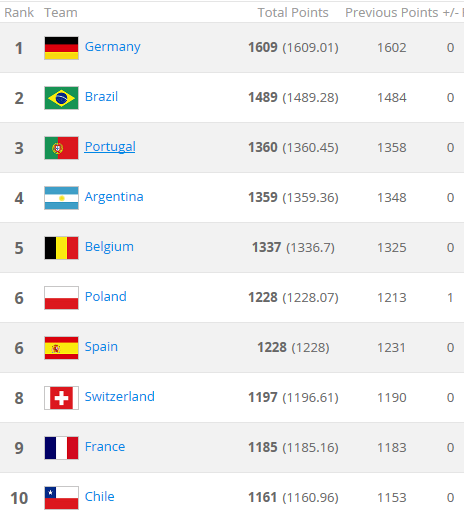
Task: Click the Switzerland flag icon
Action: point(61,398)
